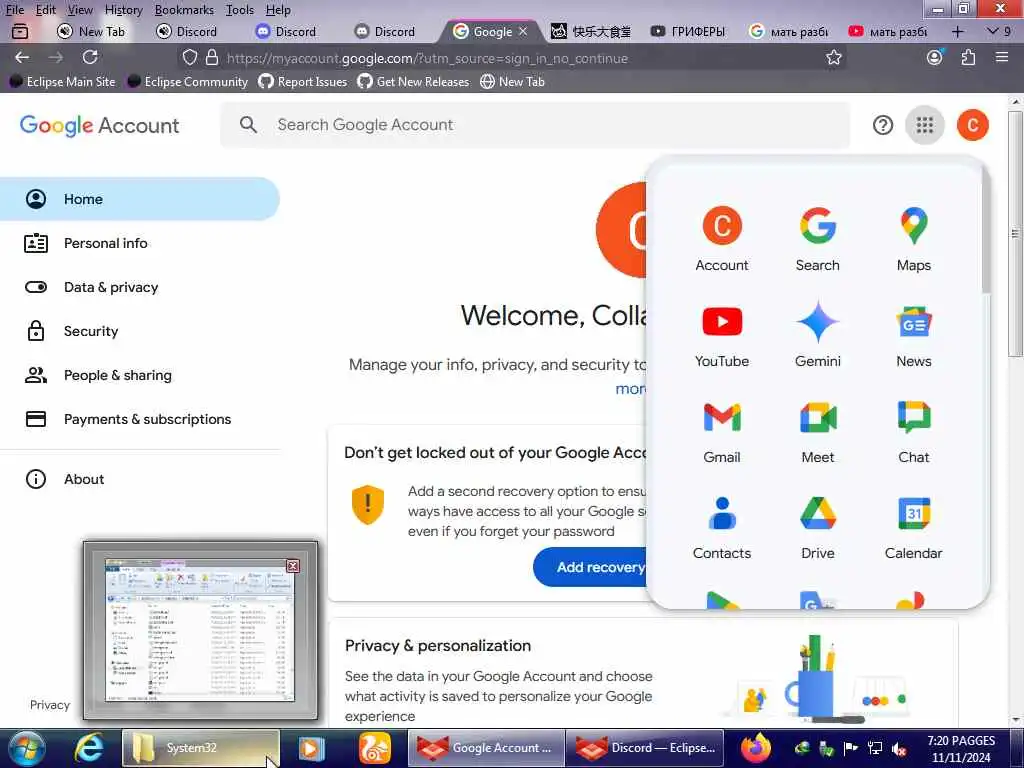Open Google News from the apps panel

point(914,335)
